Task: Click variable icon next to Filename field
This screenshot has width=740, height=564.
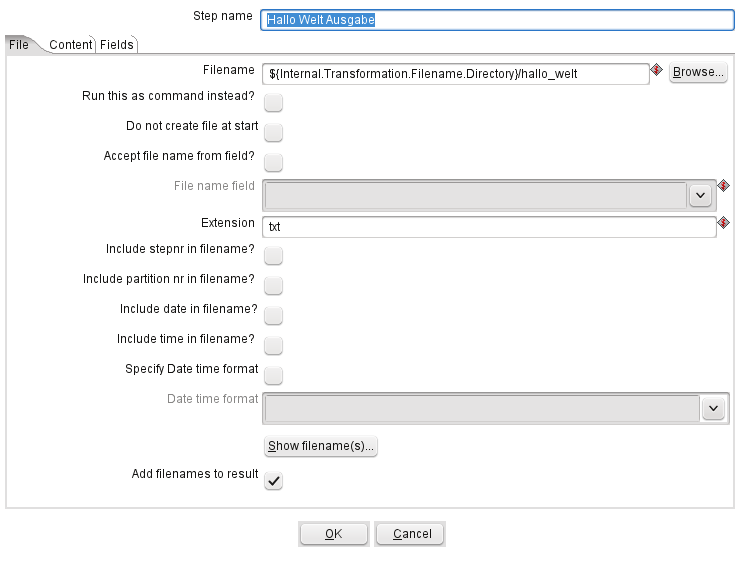Action: 656,70
